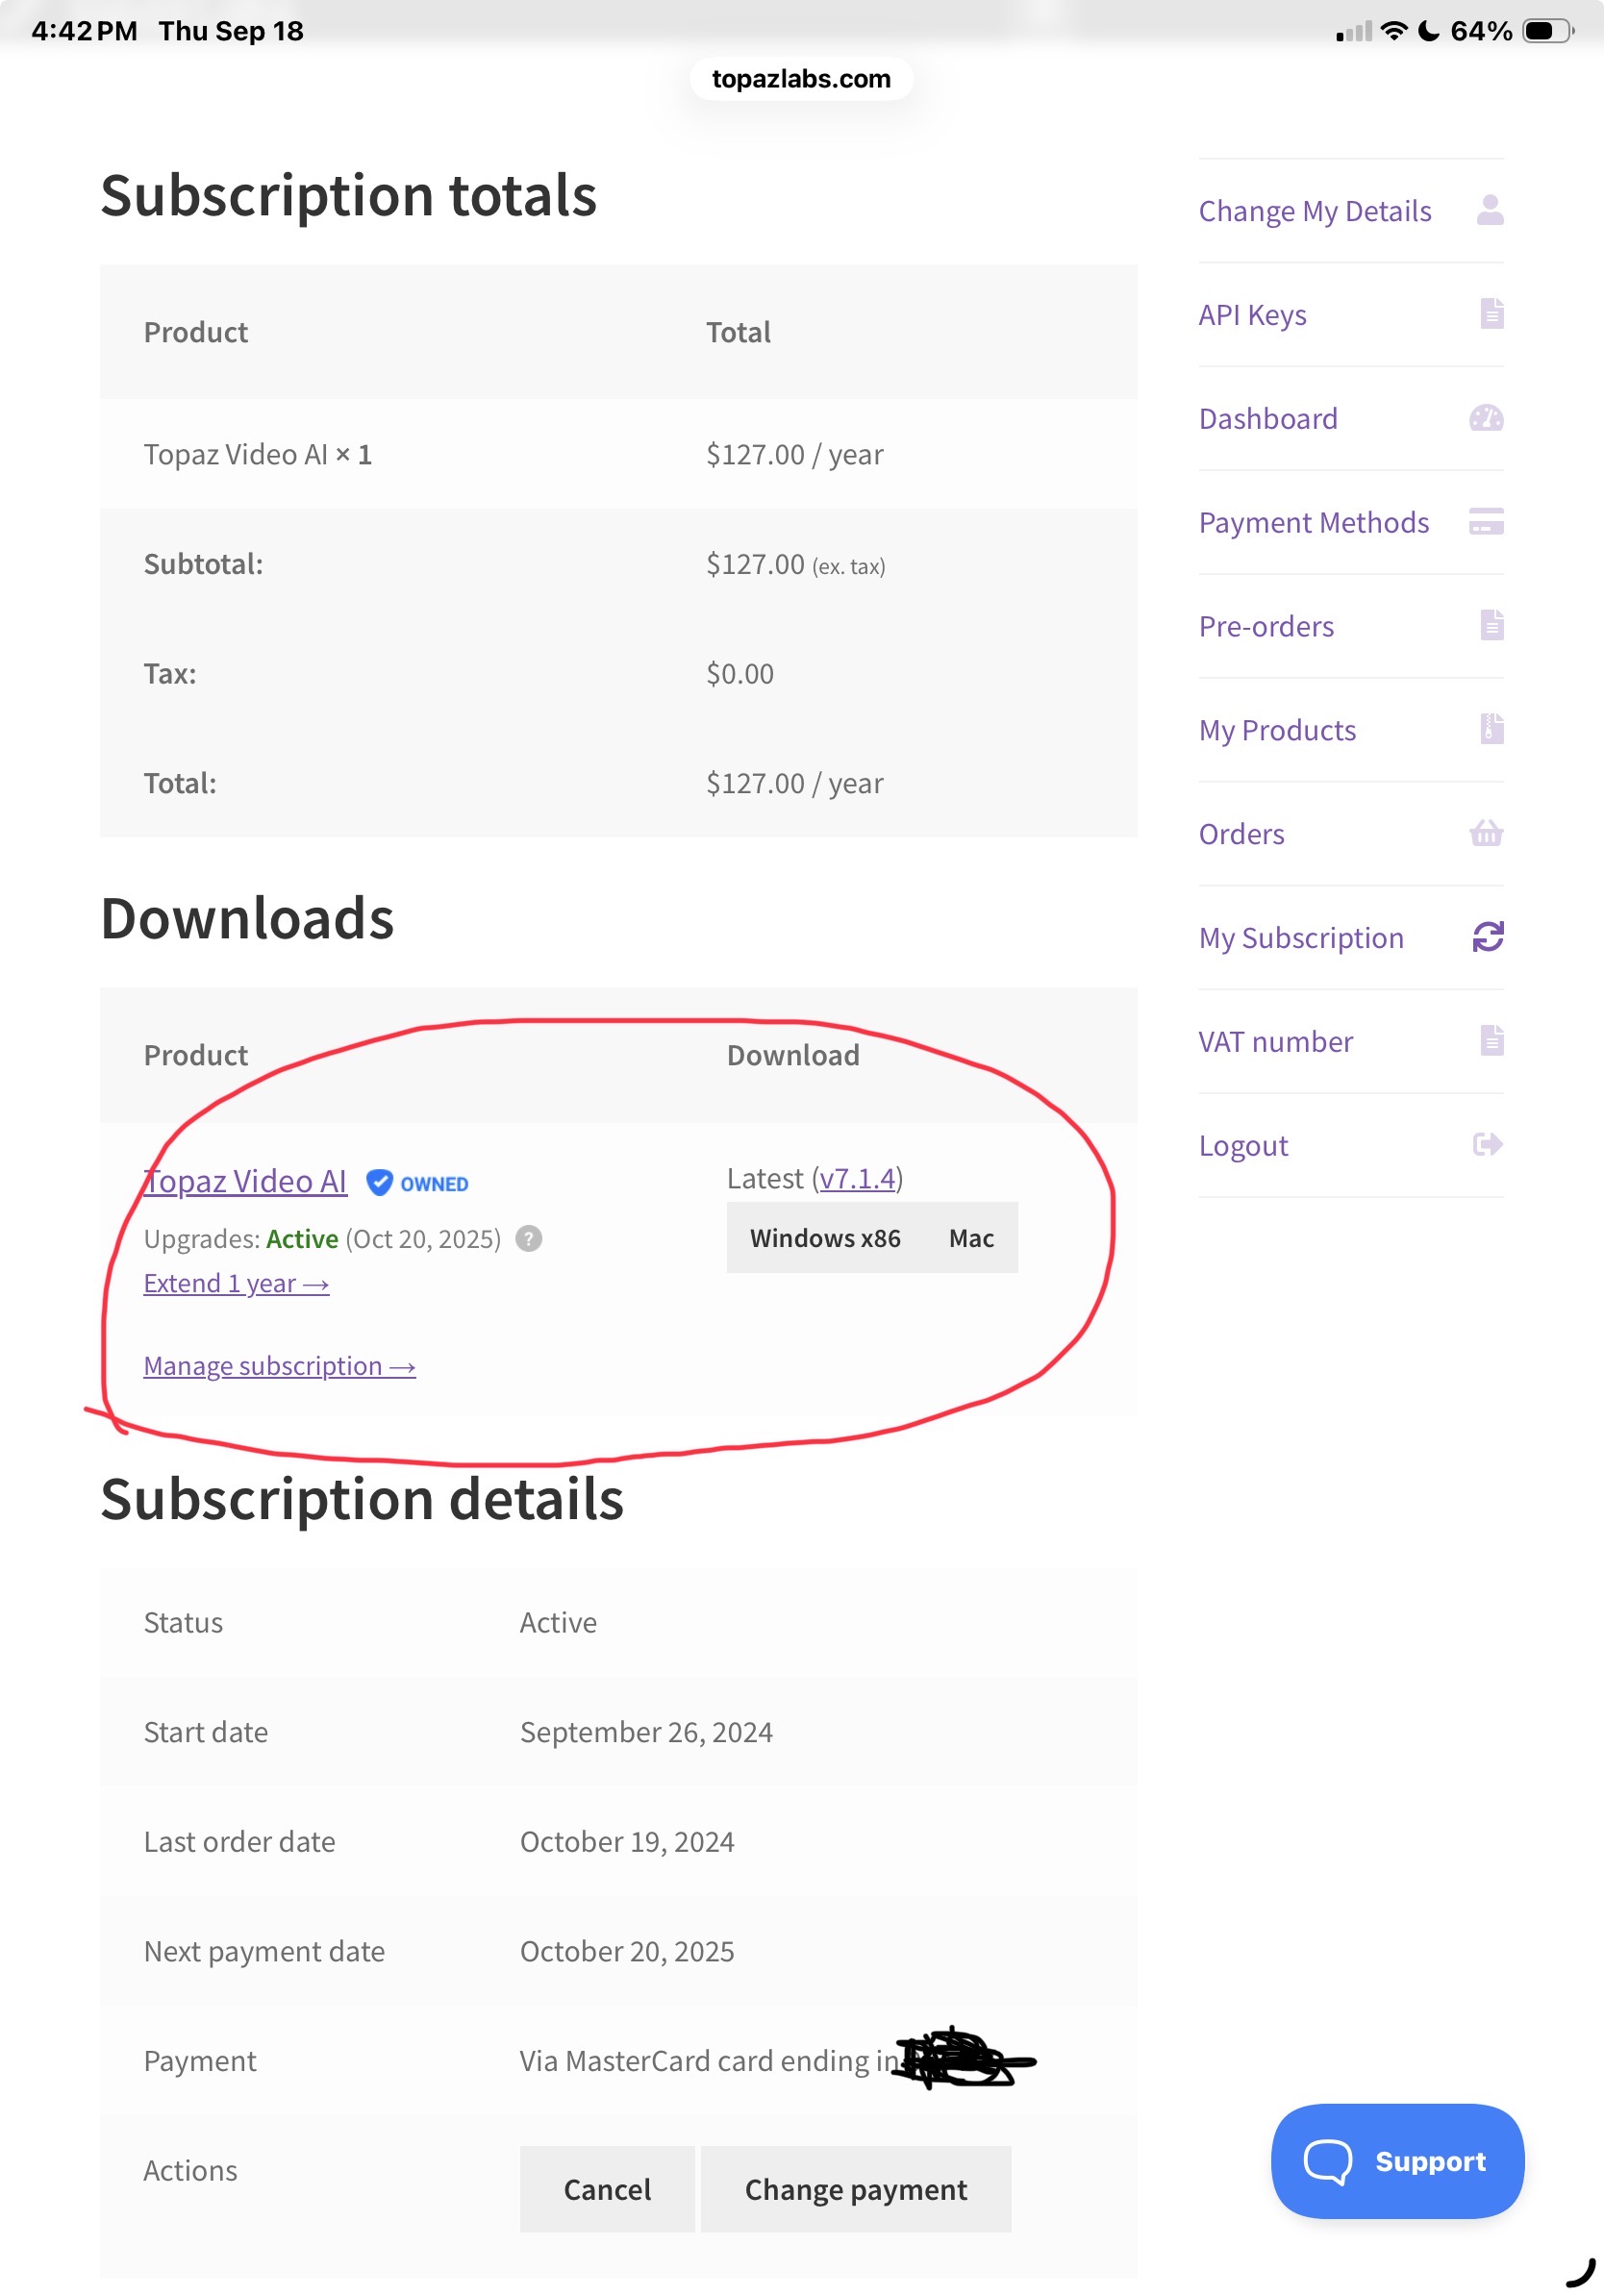
Task: Click the gauge icon beside Dashboard
Action: click(x=1486, y=418)
